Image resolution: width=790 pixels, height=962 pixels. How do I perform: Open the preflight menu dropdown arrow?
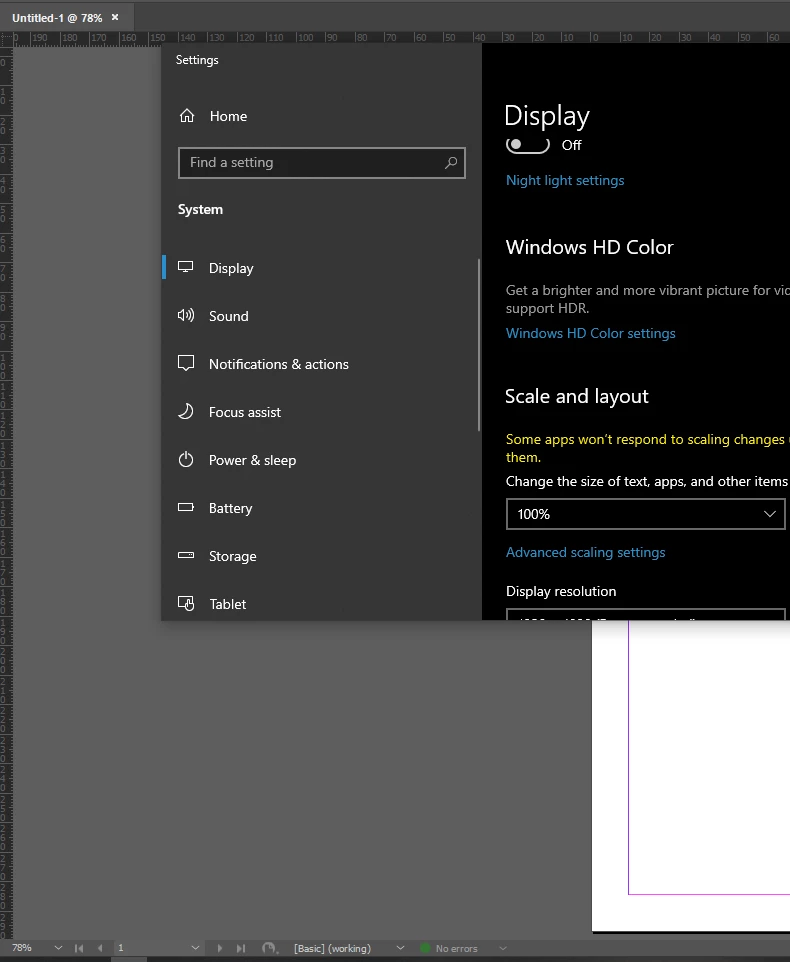point(503,948)
